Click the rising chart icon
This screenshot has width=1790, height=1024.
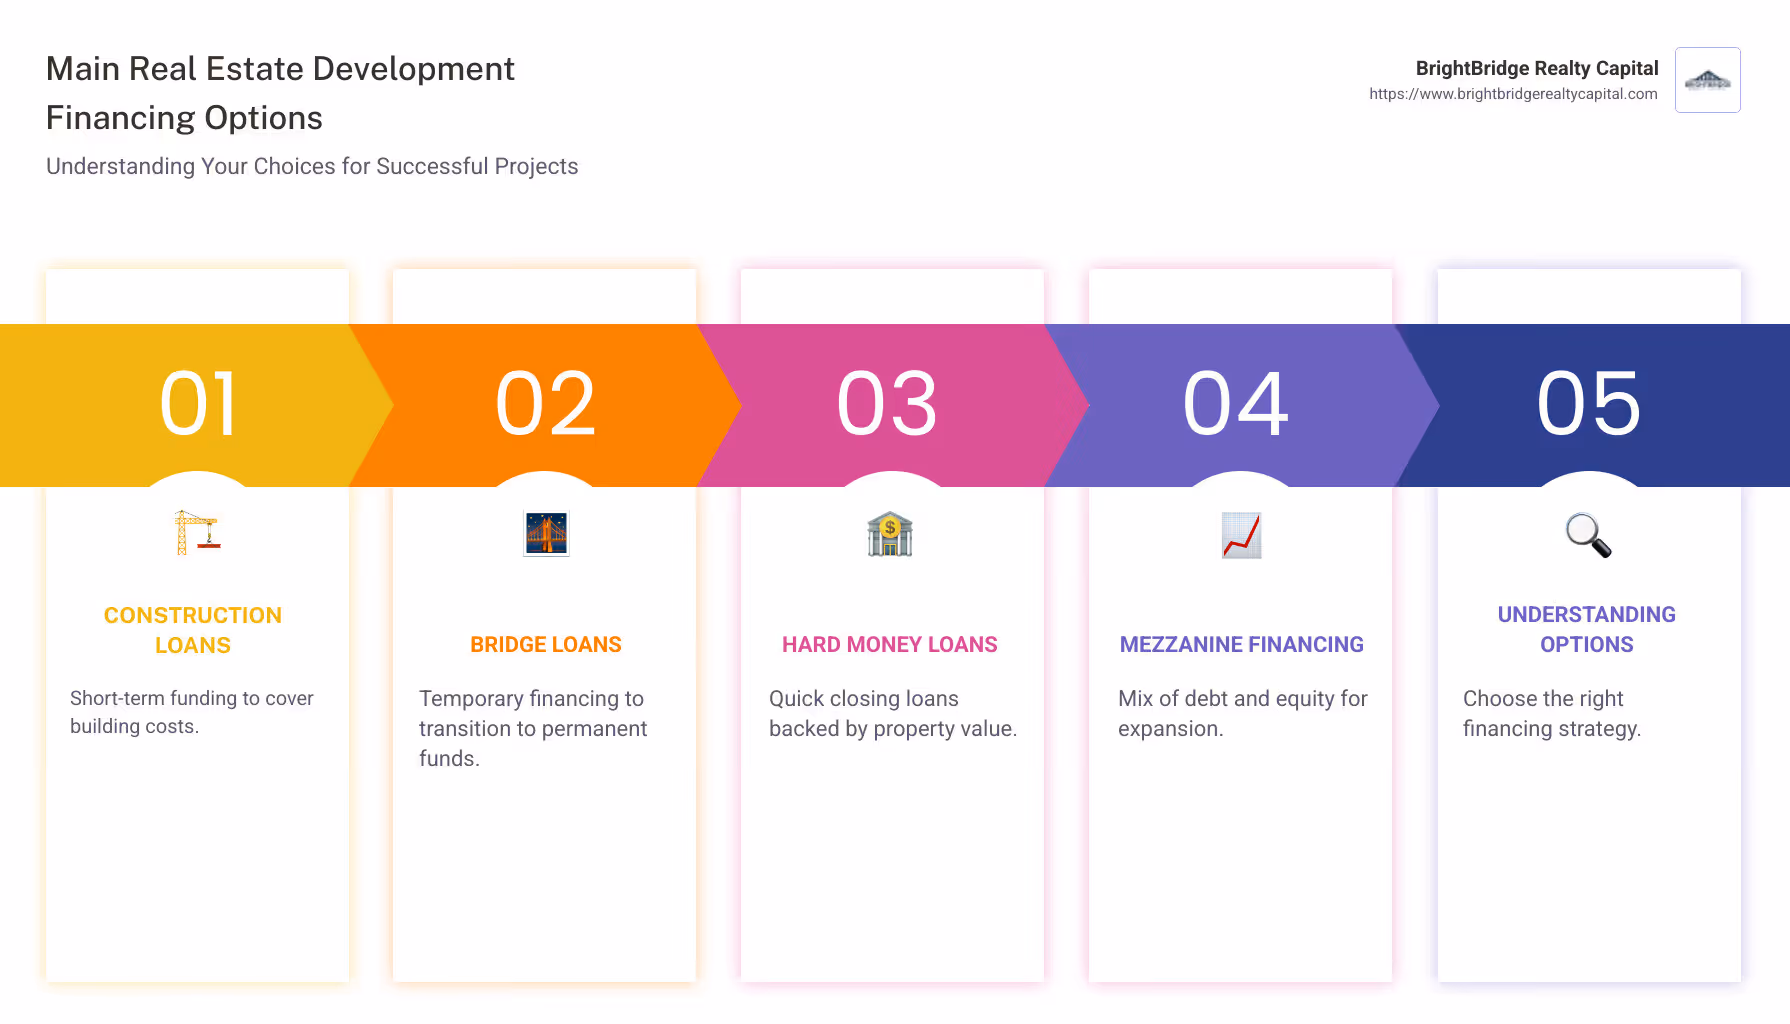1241,535
